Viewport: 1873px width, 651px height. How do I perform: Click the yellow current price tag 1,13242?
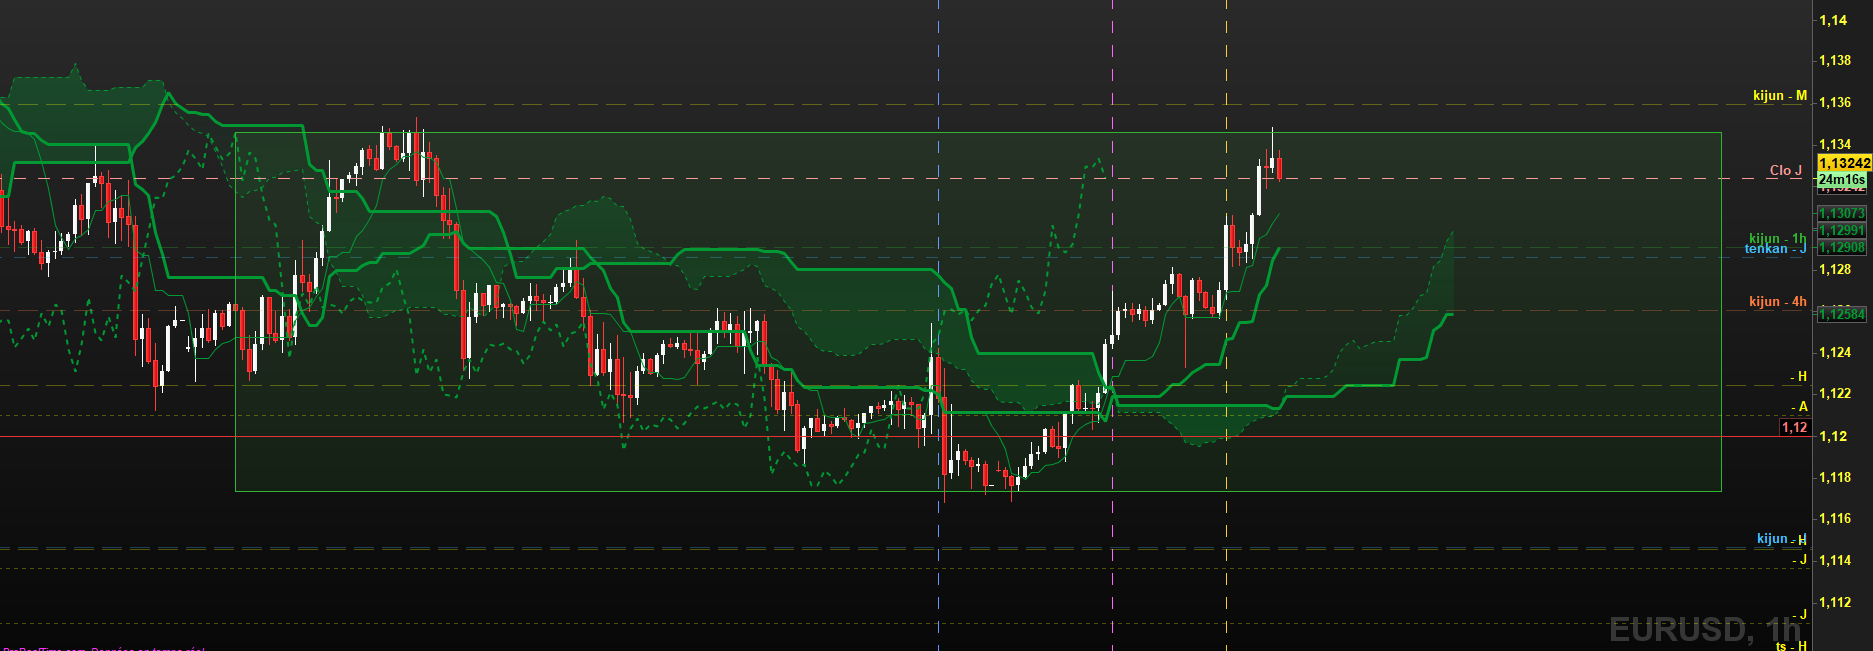point(1844,163)
